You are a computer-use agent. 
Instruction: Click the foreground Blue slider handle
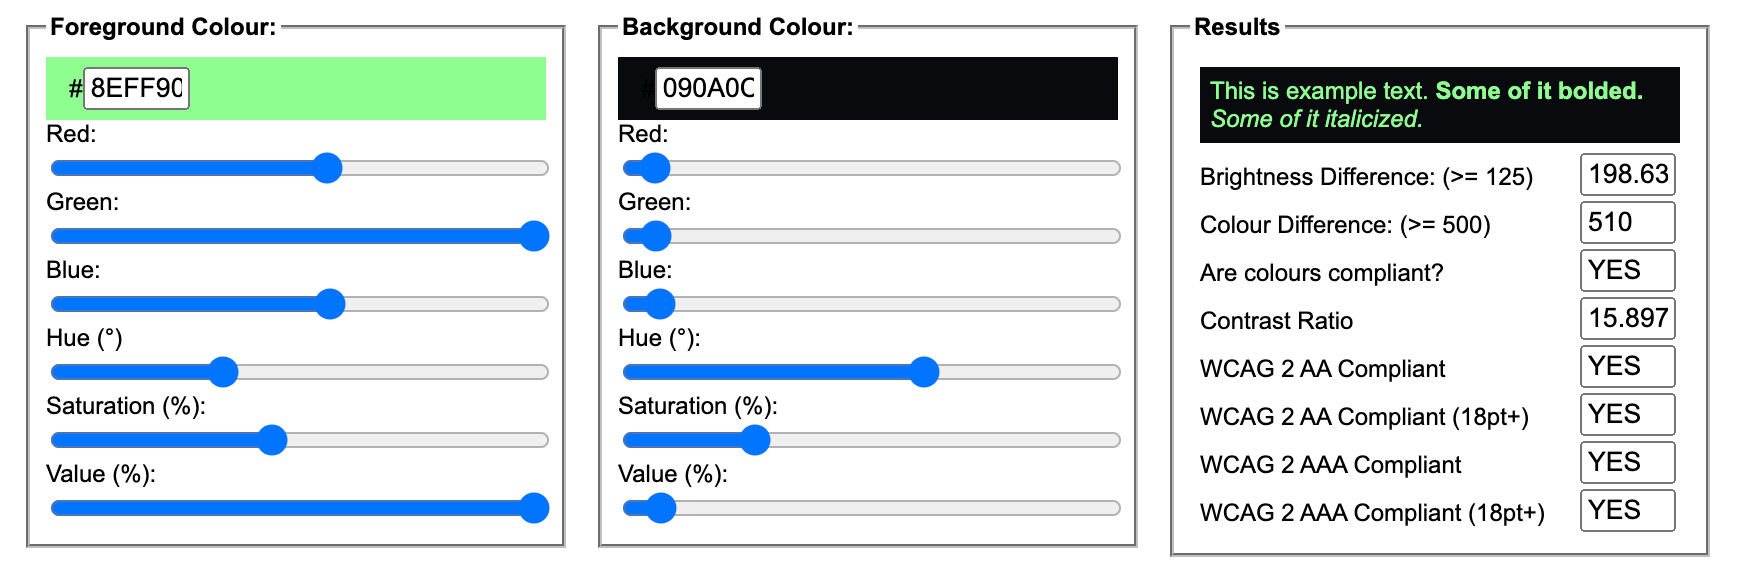pos(330,304)
